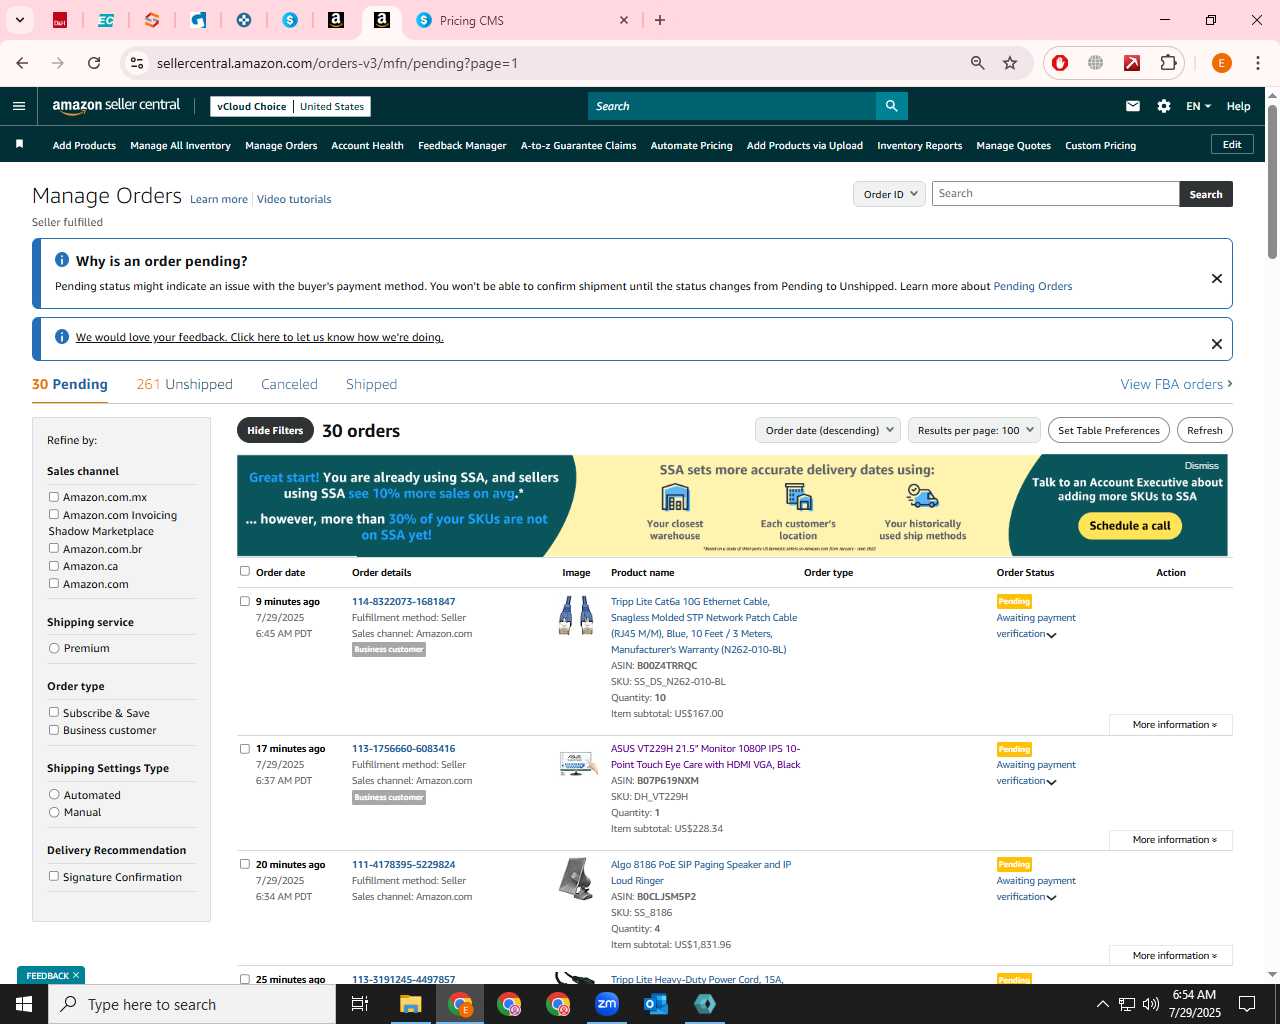The image size is (1280, 1024).
Task: Expand More information for Ethernet cable order
Action: [1171, 725]
